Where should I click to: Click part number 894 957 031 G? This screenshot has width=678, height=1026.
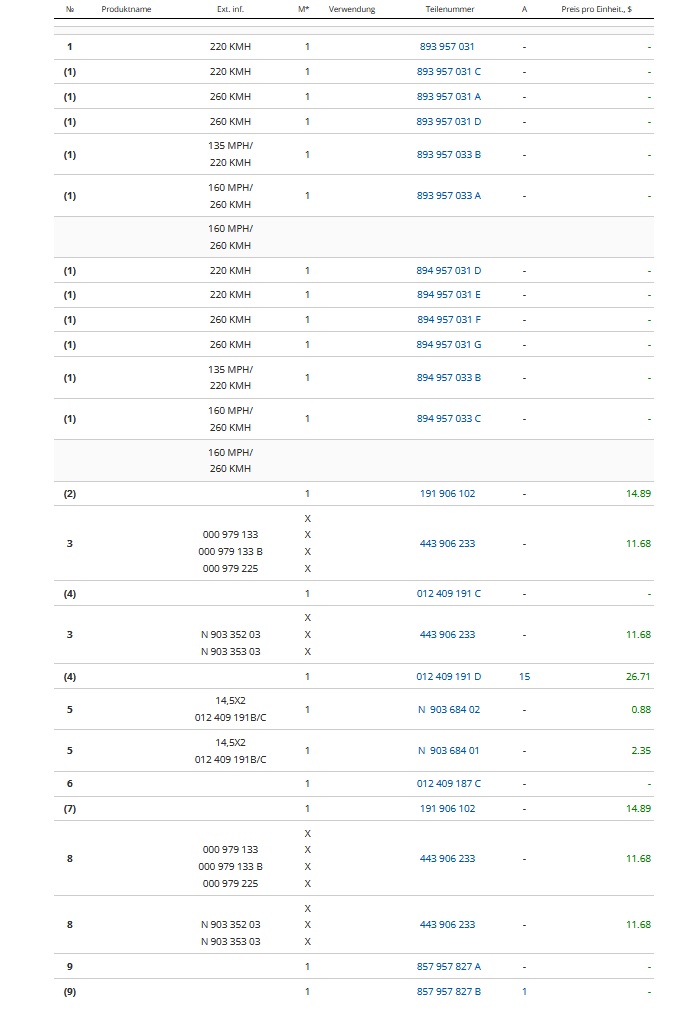point(448,345)
